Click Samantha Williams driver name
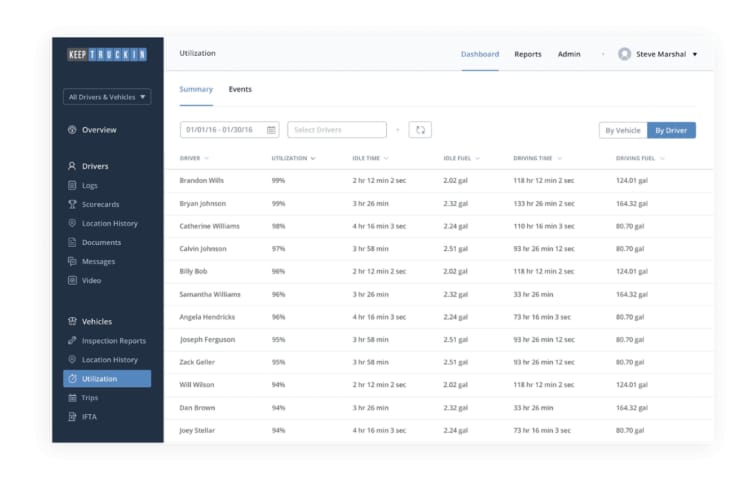 coord(210,294)
